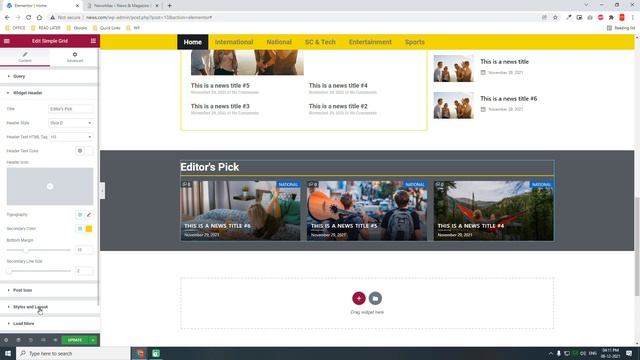Image resolution: width=640 pixels, height=360 pixels.
Task: Preview changes with the eye icon
Action: 56,340
